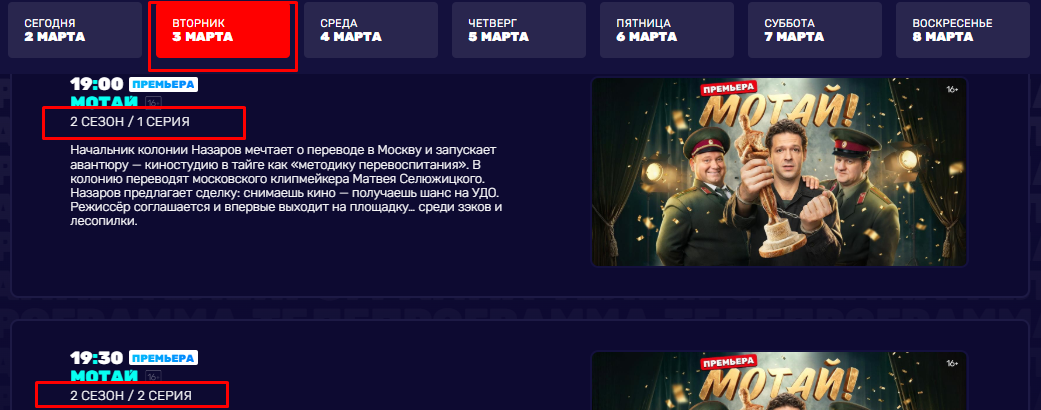Open the Мотай title at 19:00
The width and height of the screenshot is (1041, 410).
tap(104, 102)
